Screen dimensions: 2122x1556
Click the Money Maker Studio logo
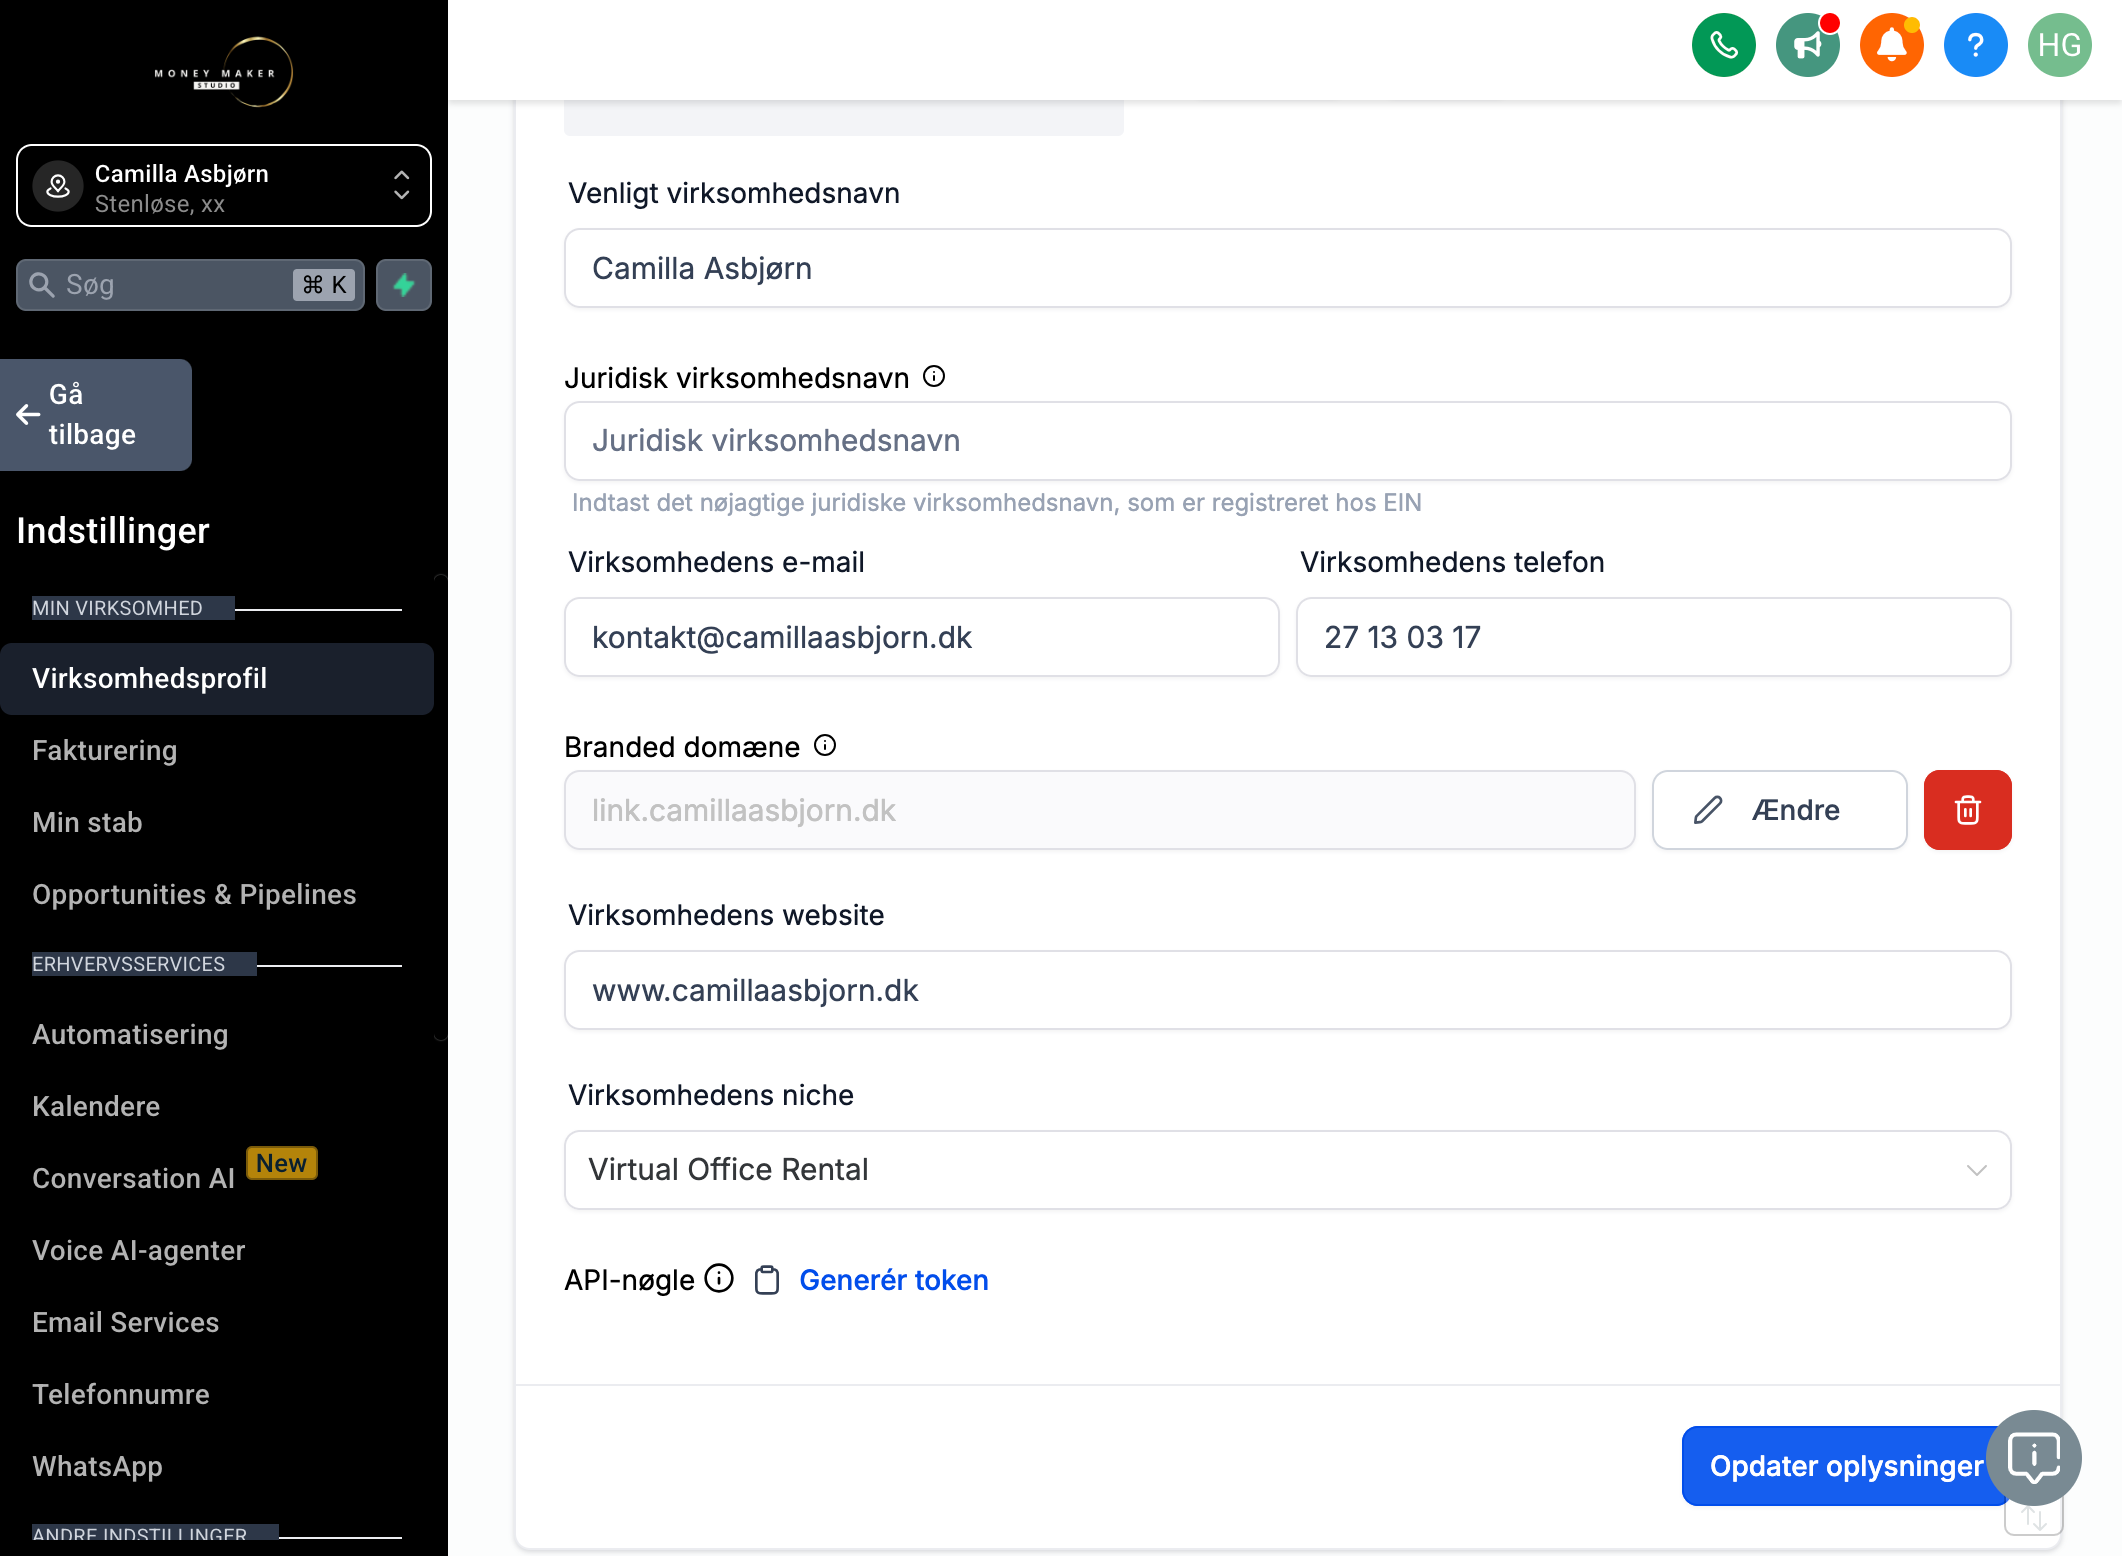coord(223,73)
